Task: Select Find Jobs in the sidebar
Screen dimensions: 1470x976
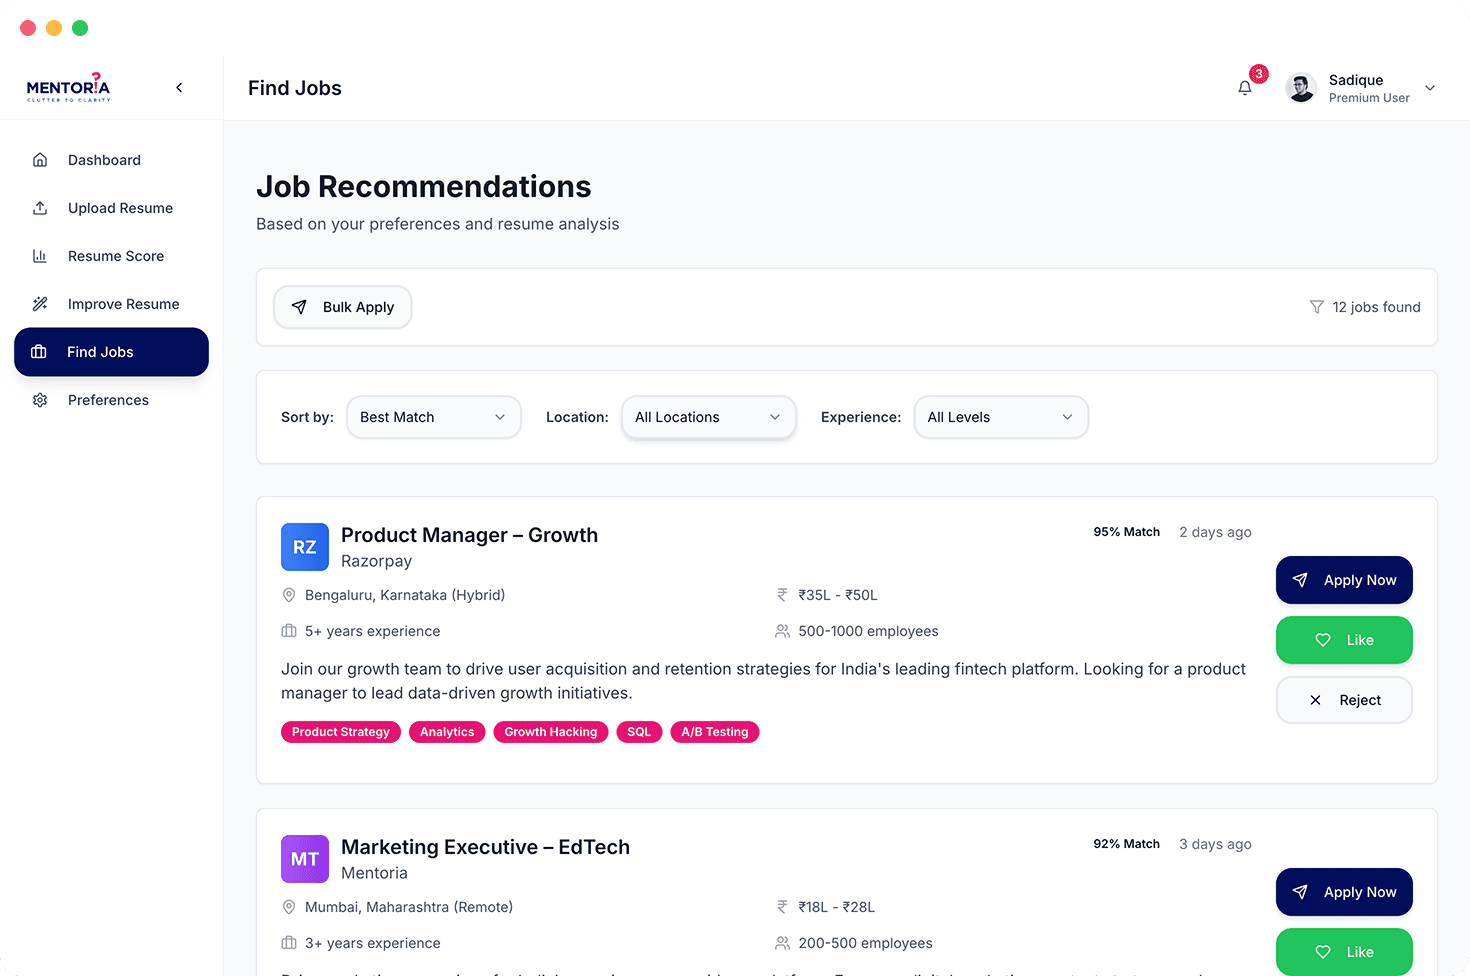Action: [x=111, y=352]
